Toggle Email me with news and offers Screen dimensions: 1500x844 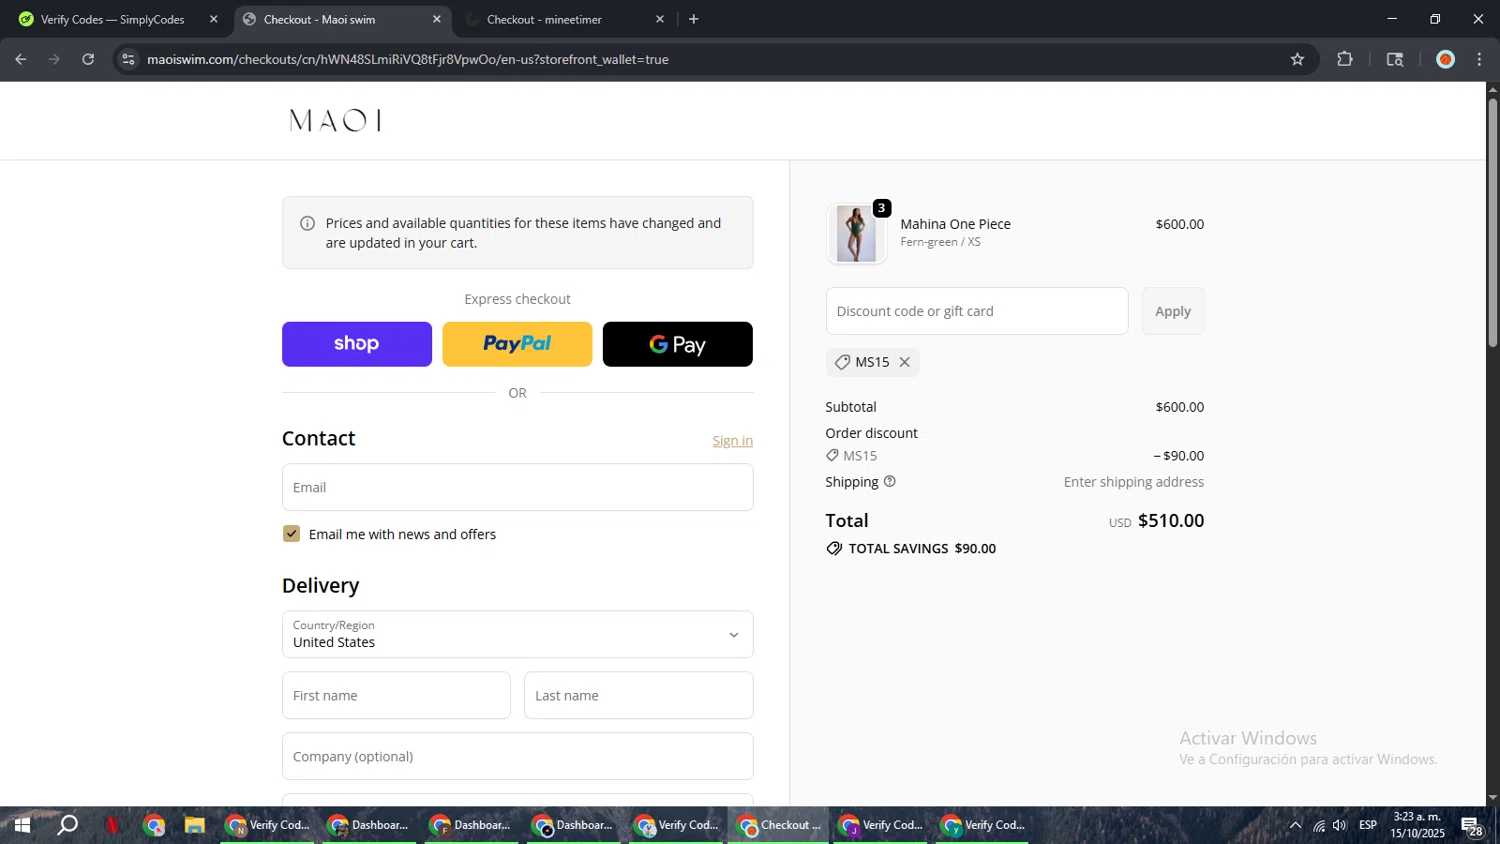[291, 534]
